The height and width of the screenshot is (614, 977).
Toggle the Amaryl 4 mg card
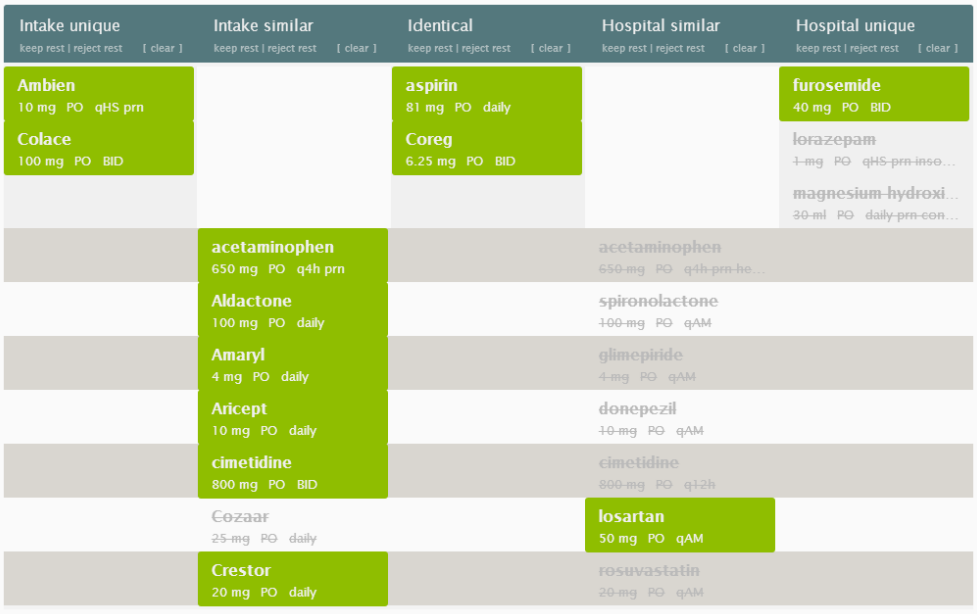[292, 364]
